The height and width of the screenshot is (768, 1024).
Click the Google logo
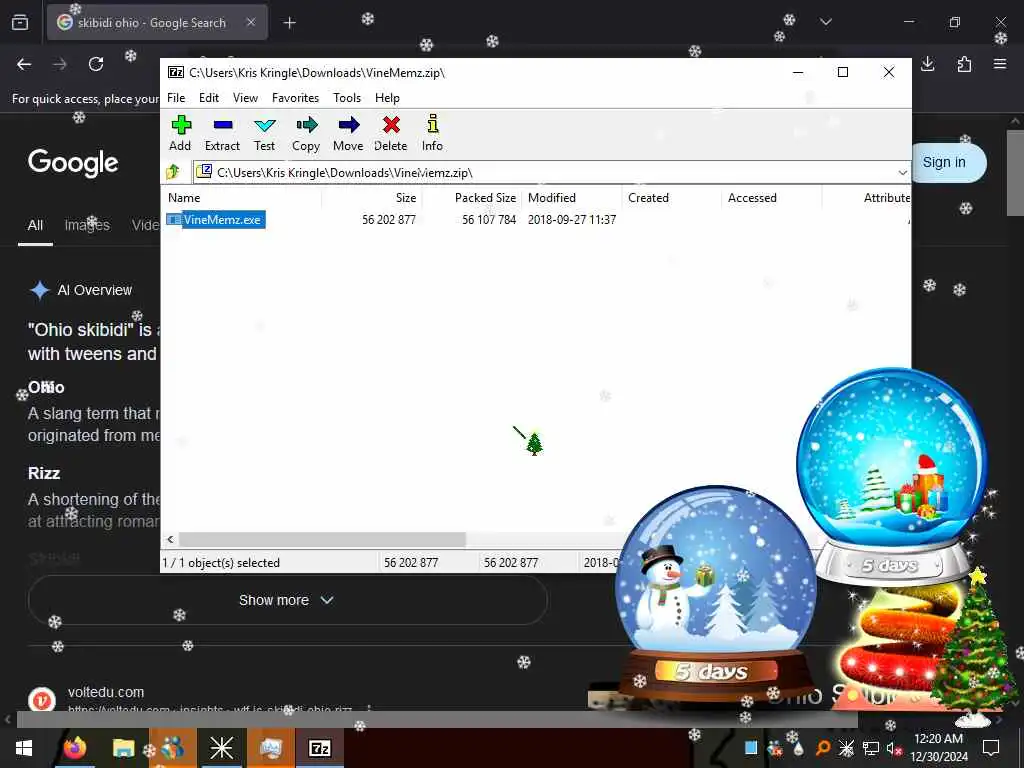click(x=73, y=163)
